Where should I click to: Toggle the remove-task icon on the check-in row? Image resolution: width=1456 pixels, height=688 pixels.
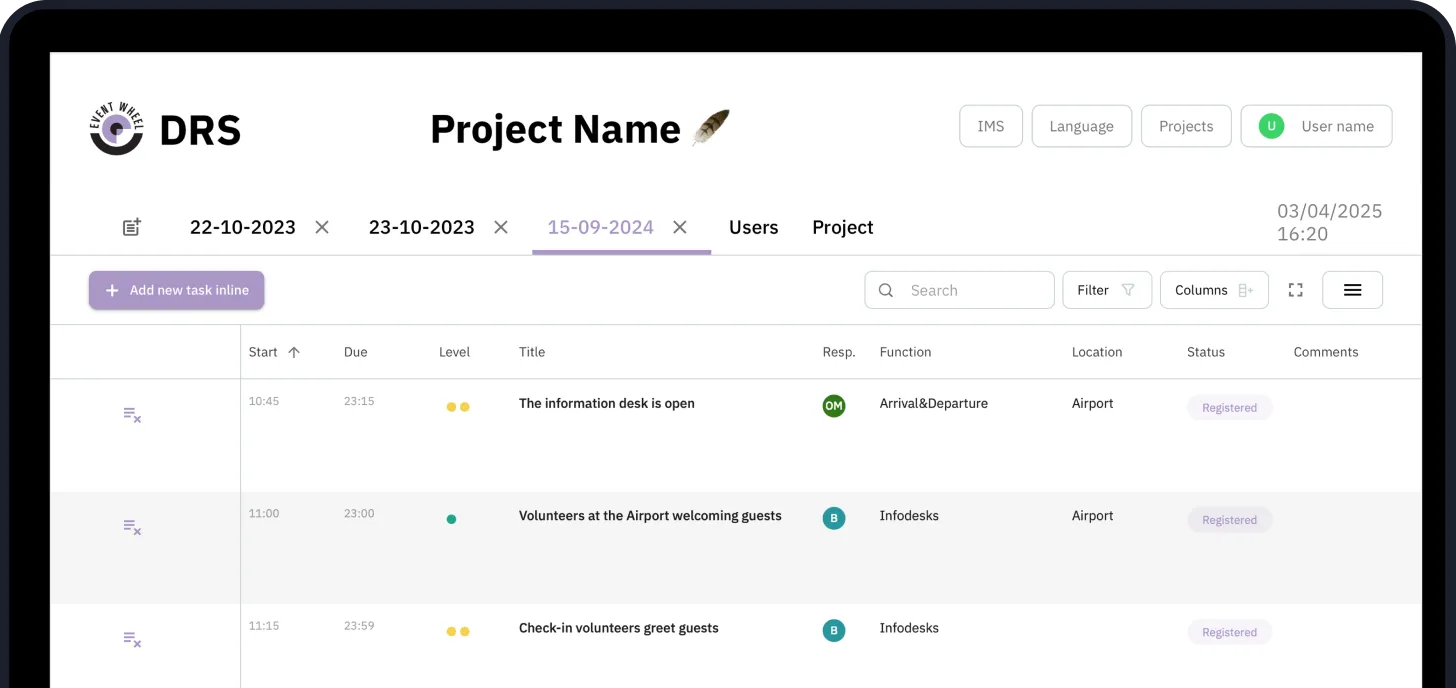[131, 640]
